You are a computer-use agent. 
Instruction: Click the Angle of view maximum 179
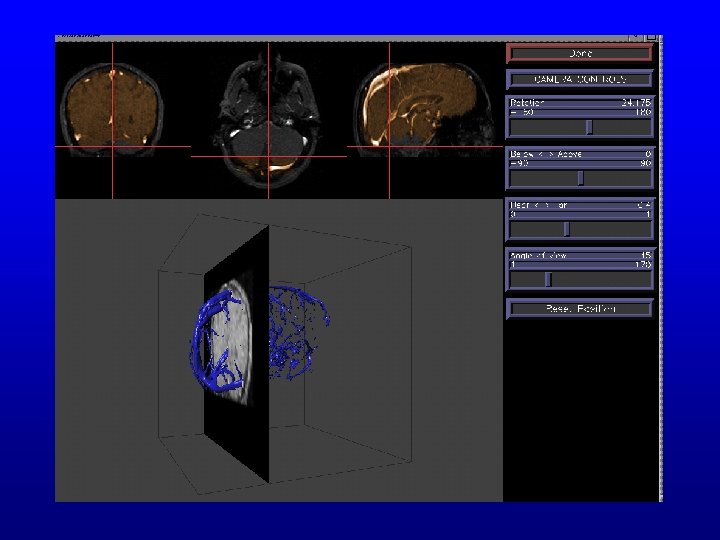(644, 264)
